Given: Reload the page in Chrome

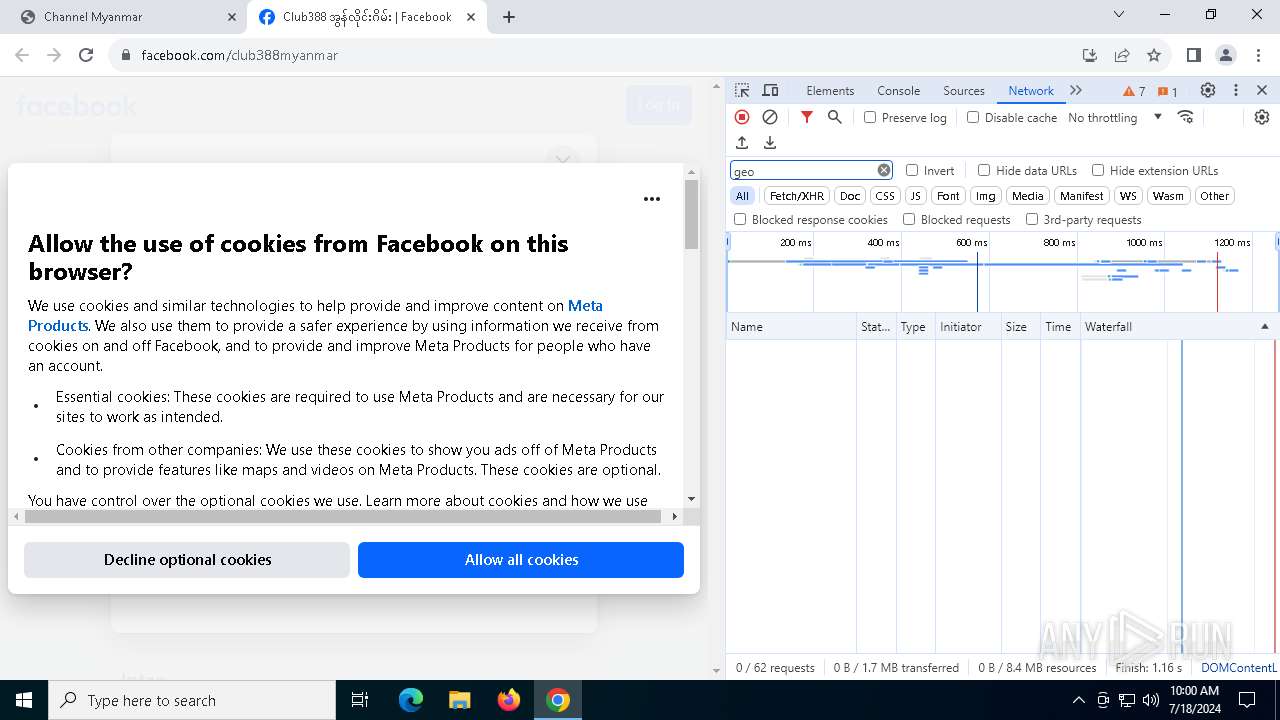Looking at the screenshot, I should [x=86, y=55].
